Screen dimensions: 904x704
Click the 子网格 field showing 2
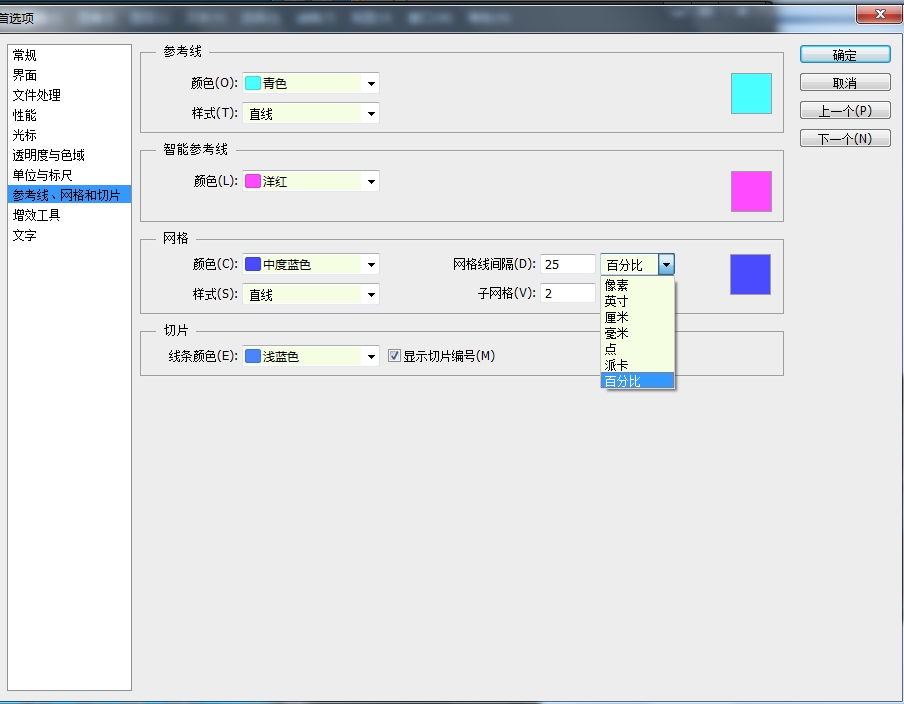(567, 293)
